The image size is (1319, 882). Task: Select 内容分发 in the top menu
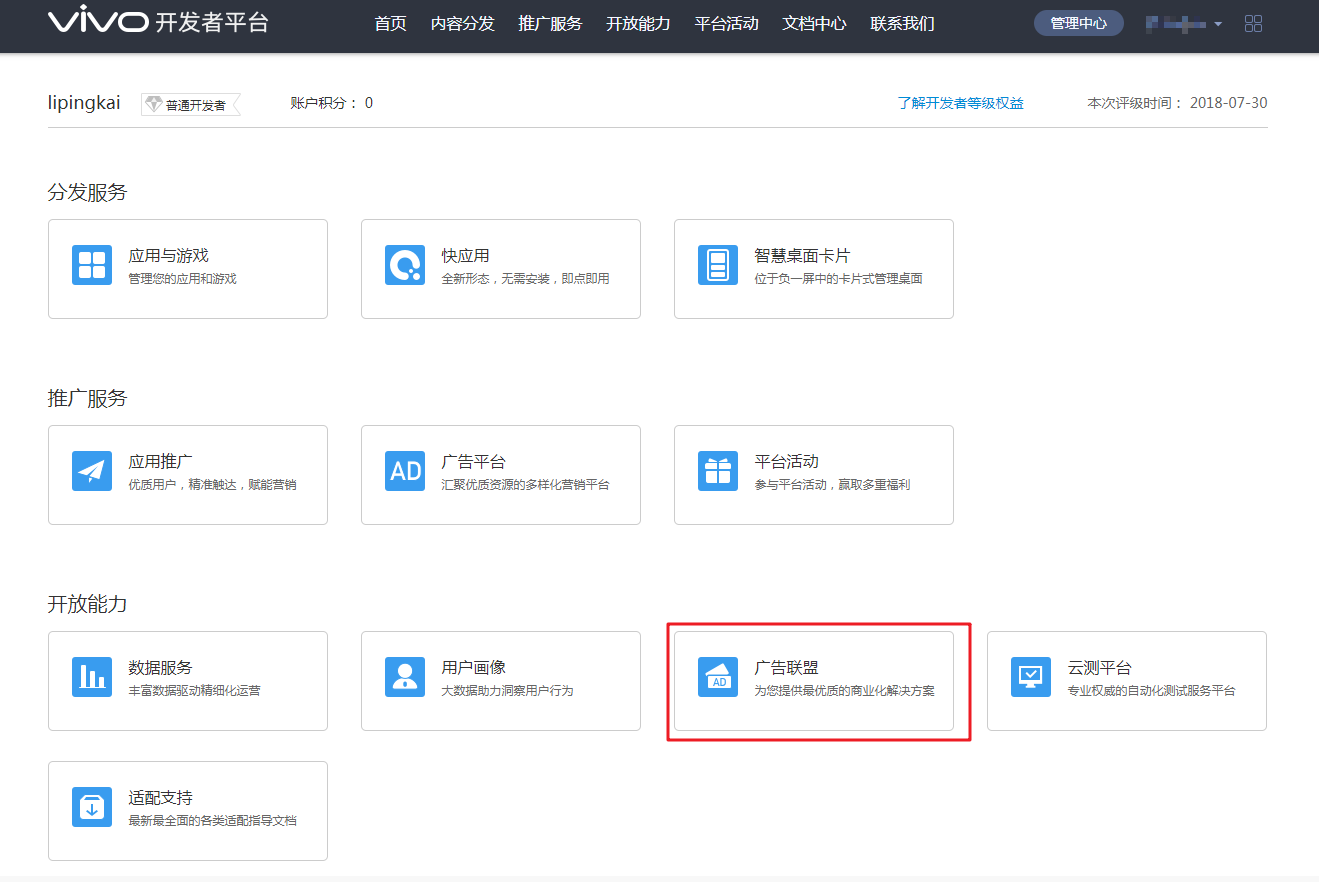pos(462,23)
